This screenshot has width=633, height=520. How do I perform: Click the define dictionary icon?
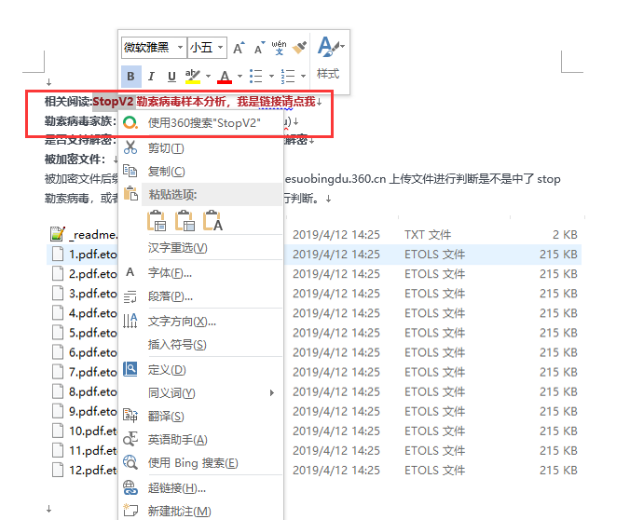[x=130, y=369]
